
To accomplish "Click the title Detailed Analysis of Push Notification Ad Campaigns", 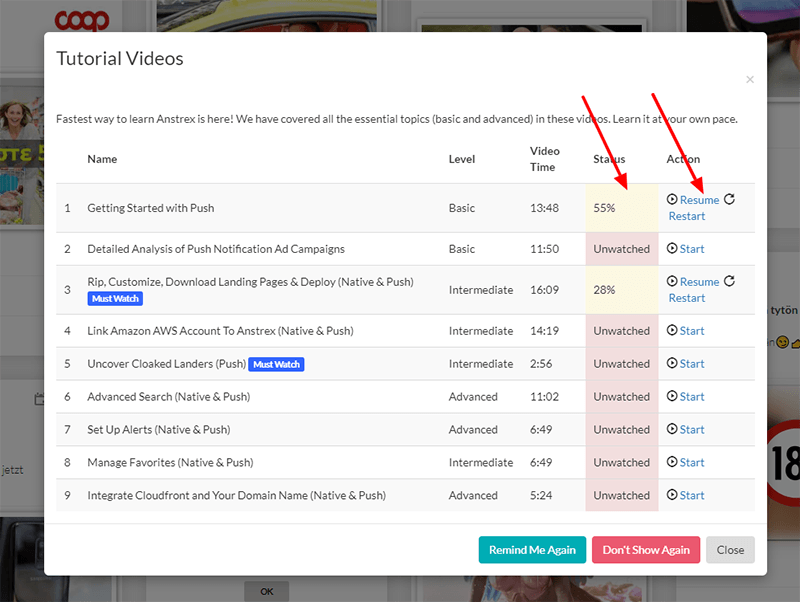I will click(x=216, y=249).
